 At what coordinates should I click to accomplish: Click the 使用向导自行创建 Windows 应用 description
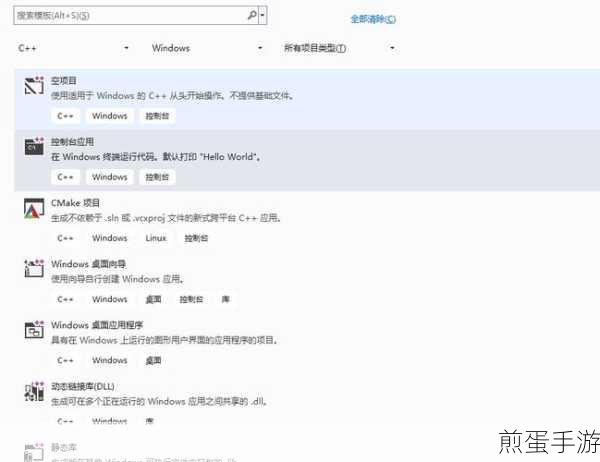point(117,279)
